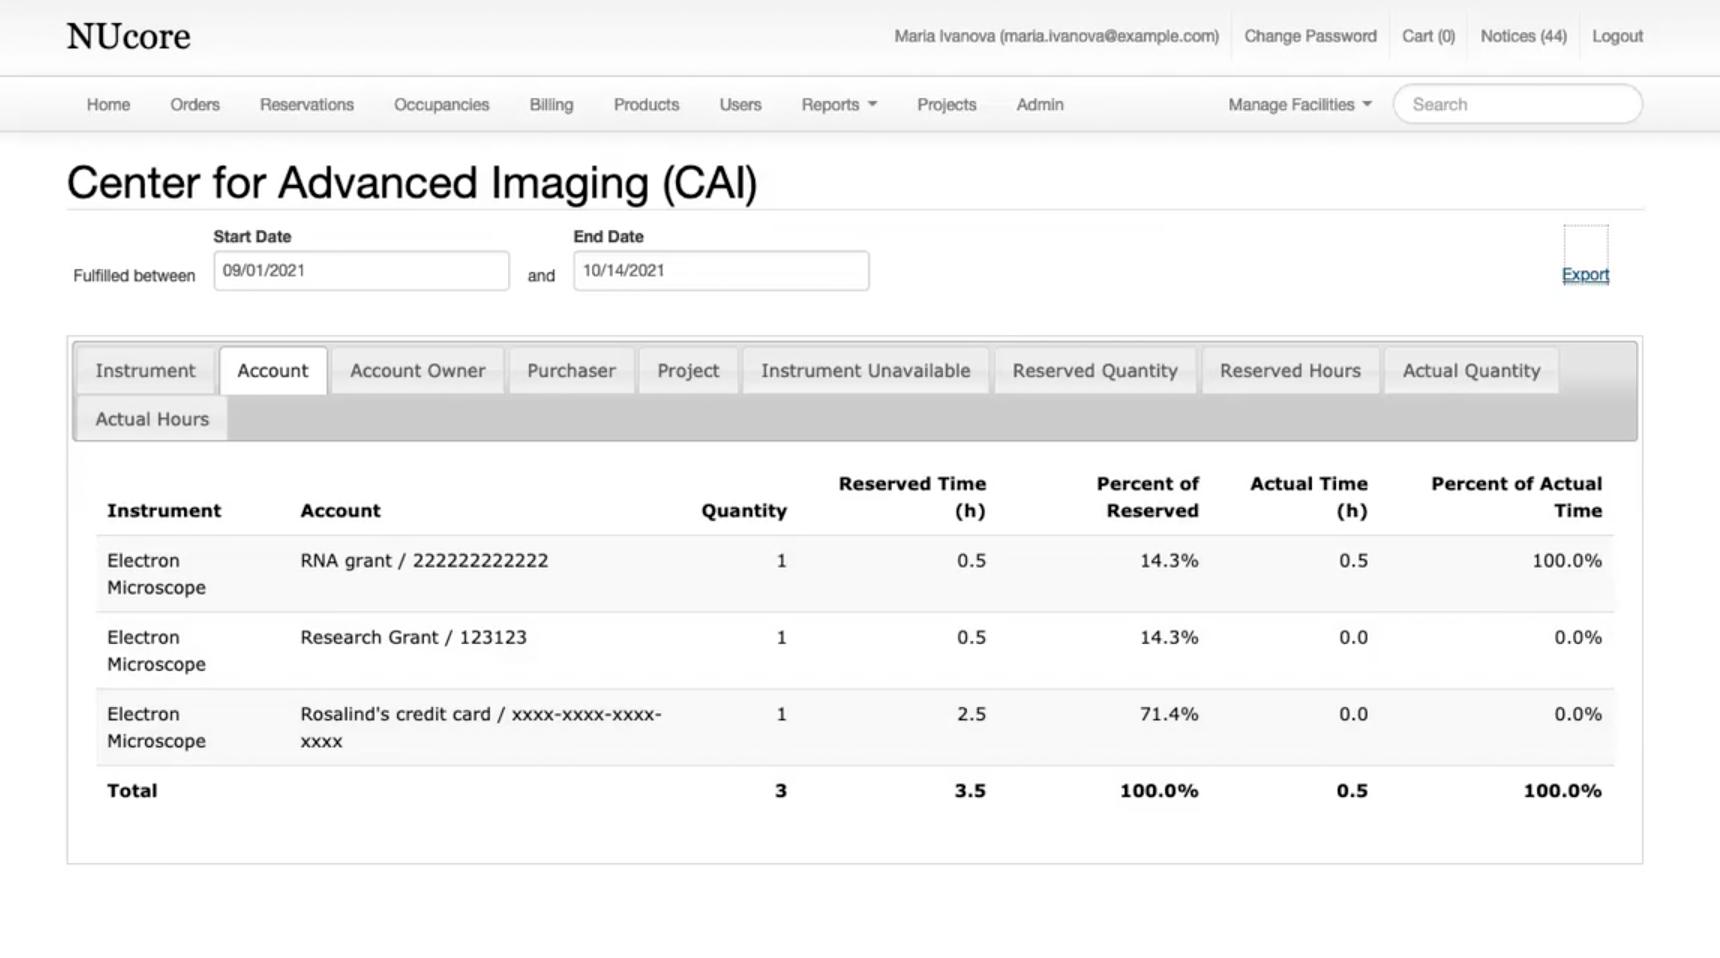1720x958 pixels.
Task: Expand the Reports dropdown menu
Action: click(x=838, y=105)
